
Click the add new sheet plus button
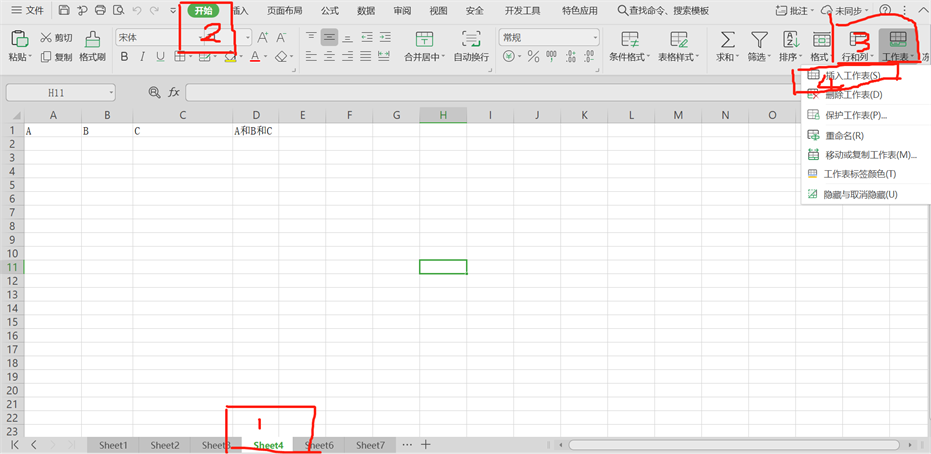pyautogui.click(x=426, y=444)
